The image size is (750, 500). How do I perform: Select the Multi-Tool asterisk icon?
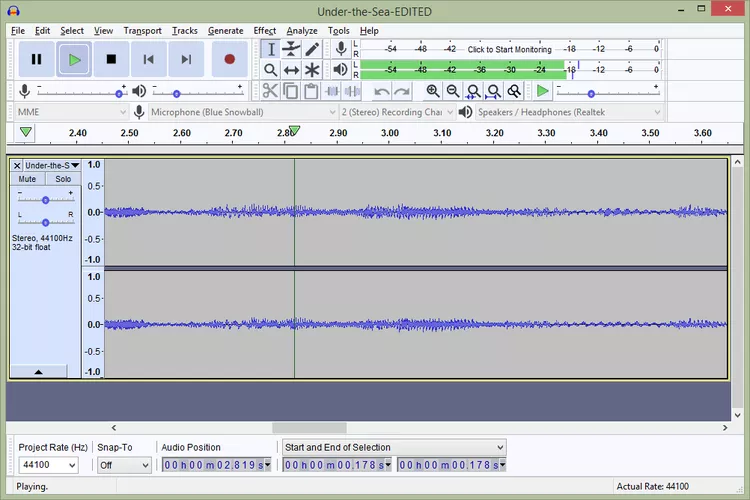click(x=312, y=70)
